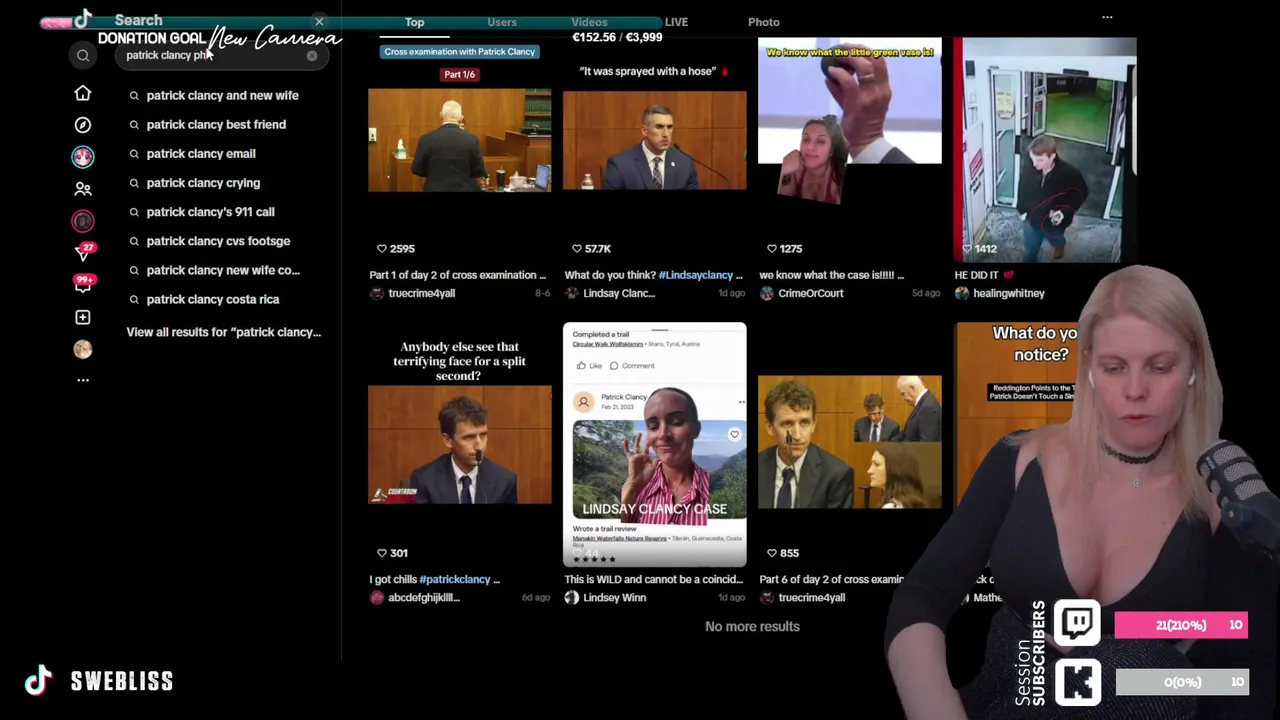Open the healingwhitney username link
Image resolution: width=1280 pixels, height=720 pixels.
[x=1008, y=293]
